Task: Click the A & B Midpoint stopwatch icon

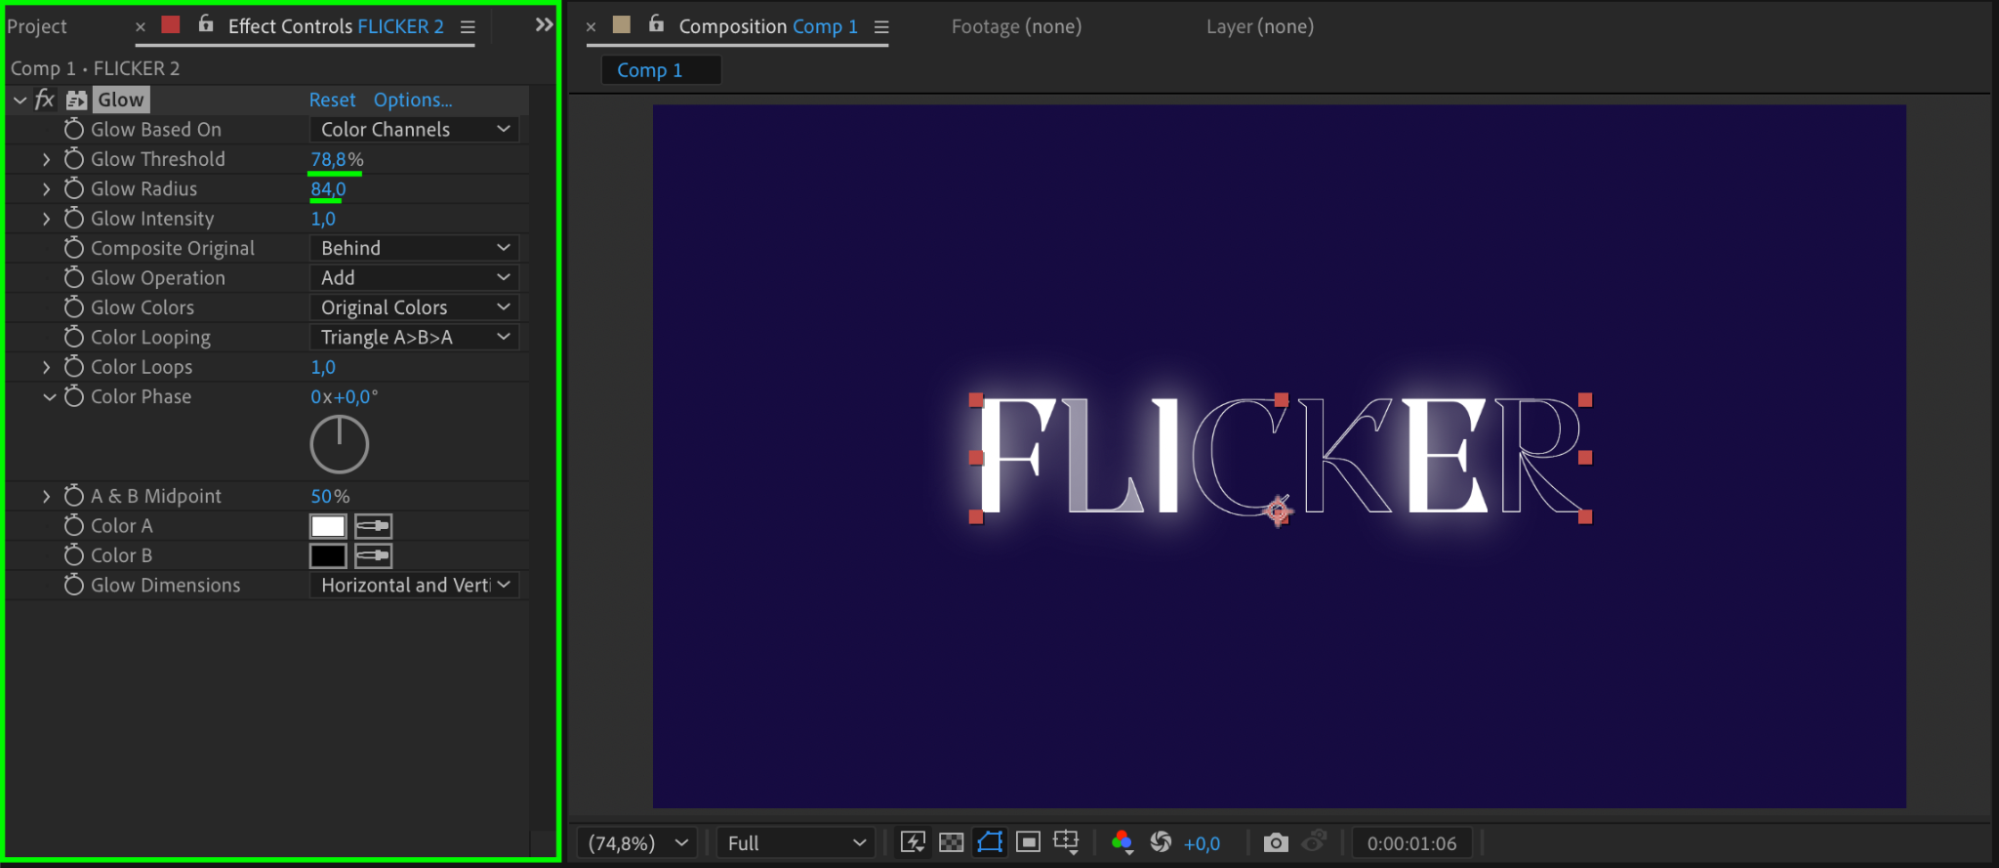Action: click(74, 495)
